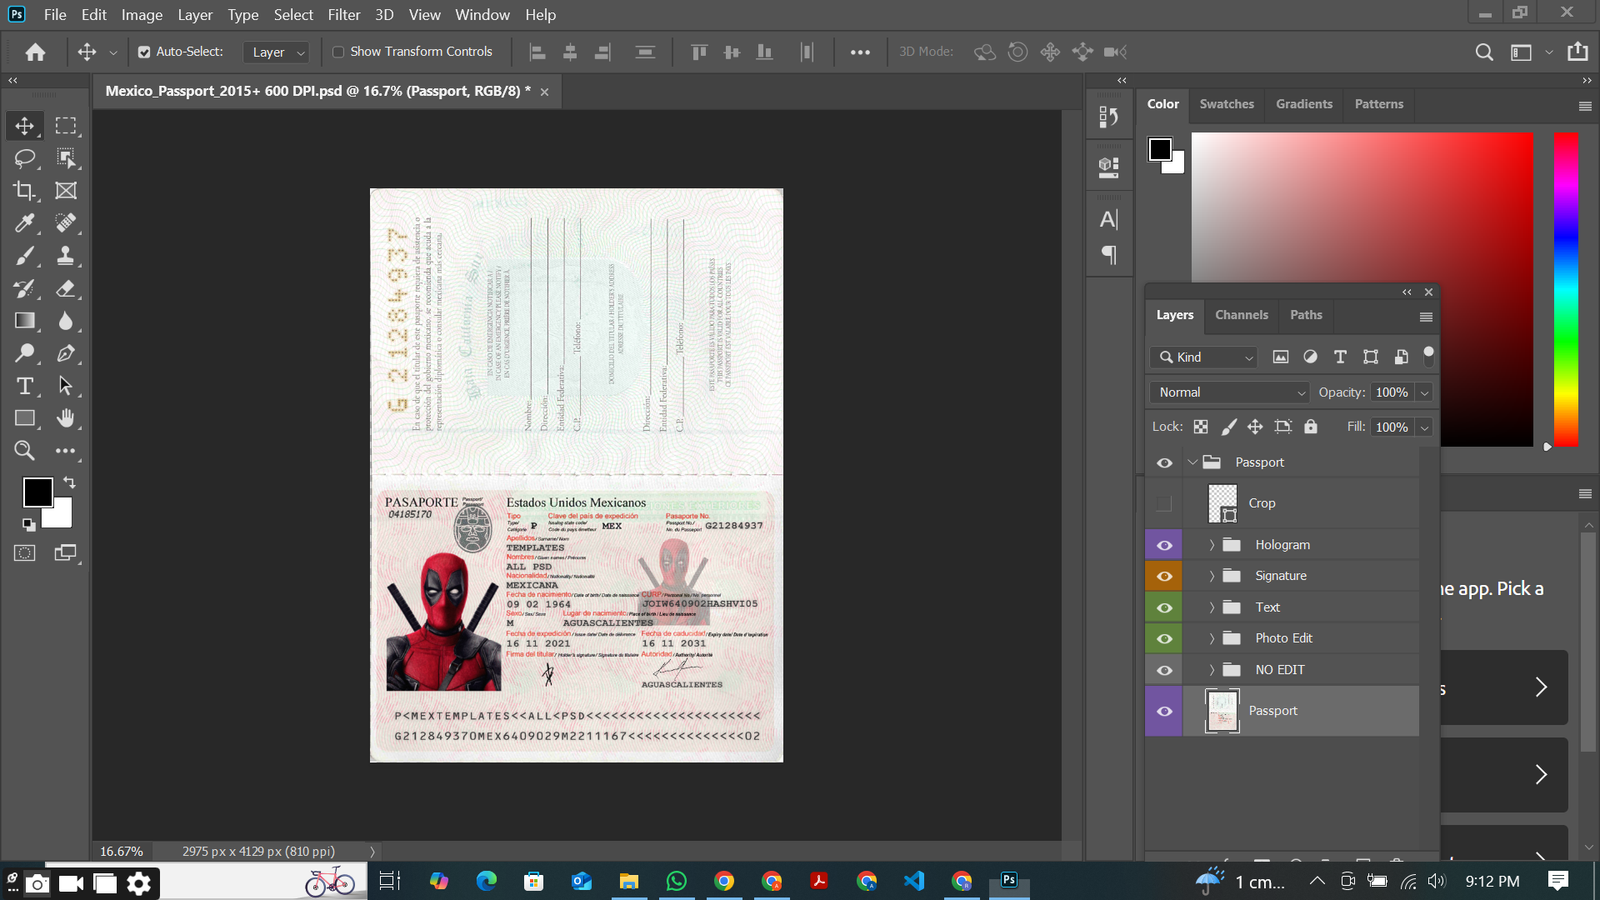
Task: Hide the Text group
Action: [x=1164, y=608]
